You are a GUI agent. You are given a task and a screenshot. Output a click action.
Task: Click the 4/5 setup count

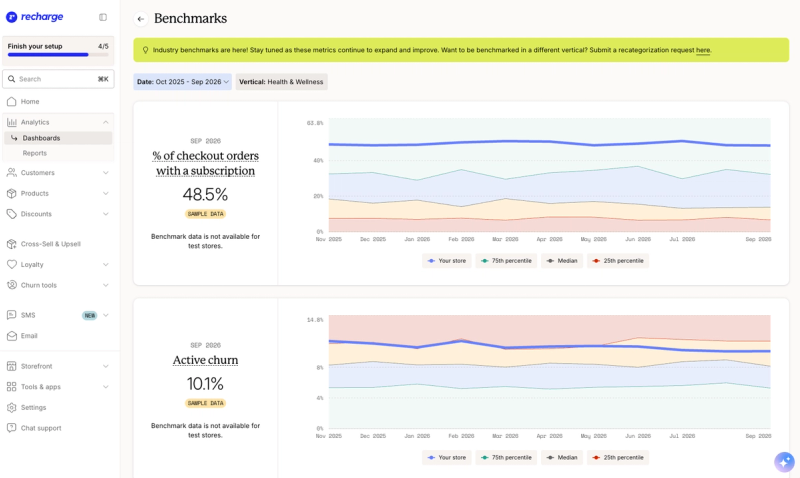click(103, 46)
